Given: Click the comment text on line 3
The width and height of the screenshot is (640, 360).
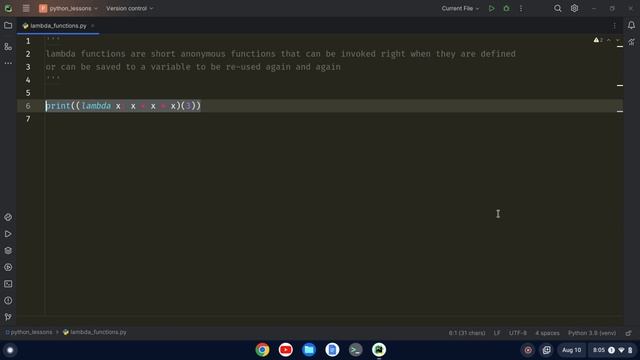Looking at the screenshot, I should click(x=193, y=67).
